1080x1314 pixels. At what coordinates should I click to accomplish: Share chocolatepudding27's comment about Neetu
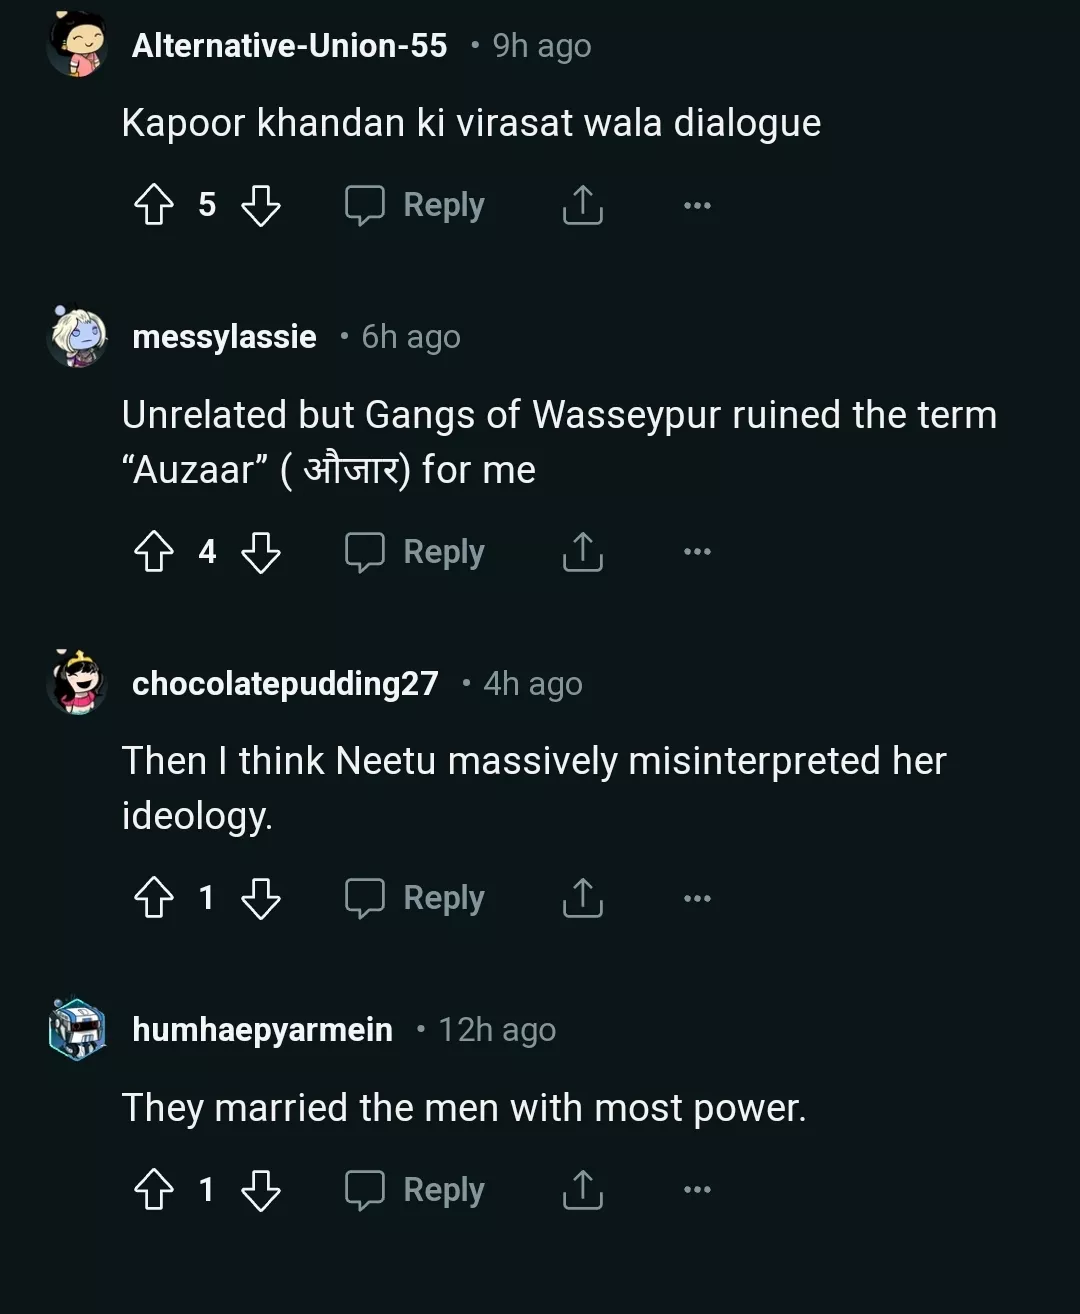(582, 898)
